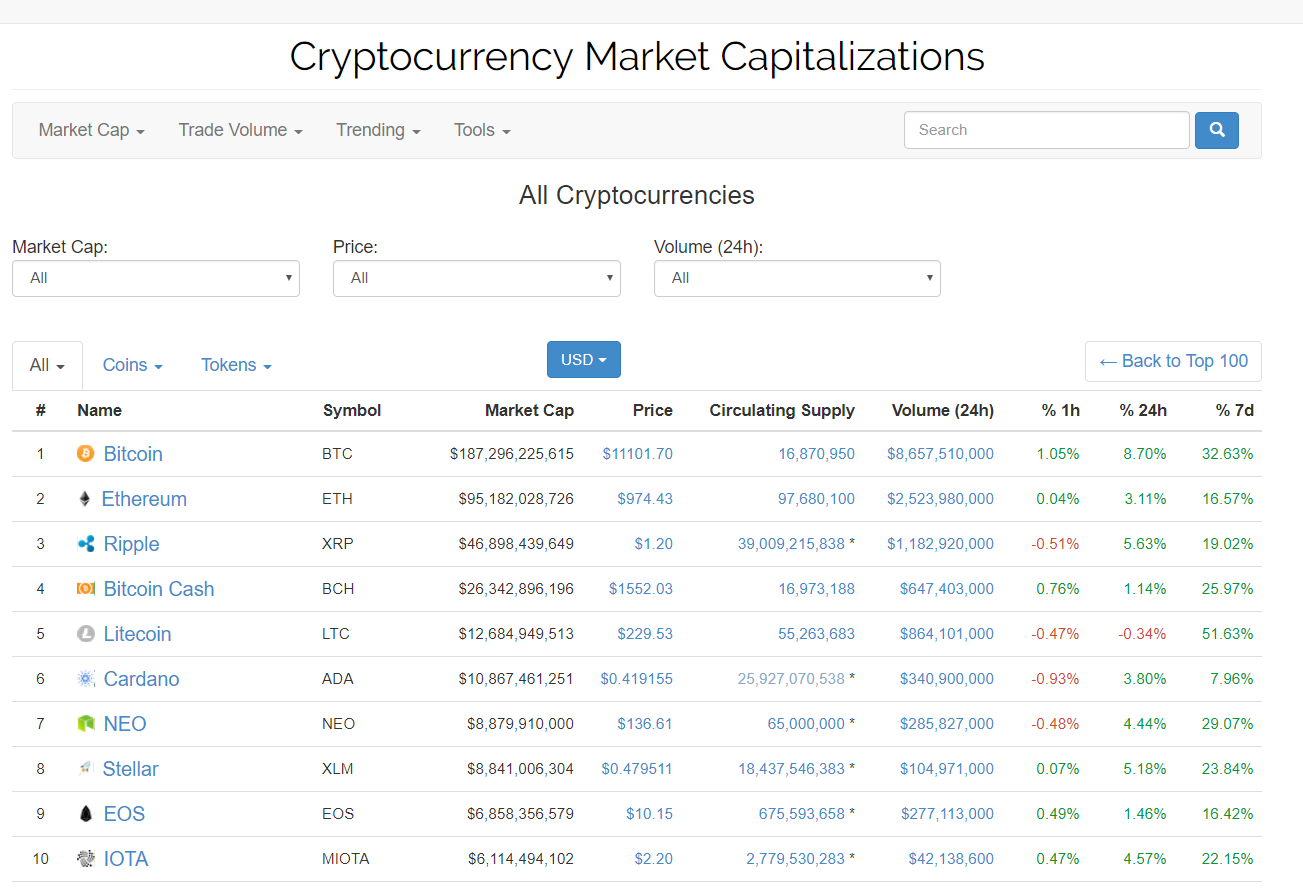Open the Tokens tab dropdown

(237, 366)
